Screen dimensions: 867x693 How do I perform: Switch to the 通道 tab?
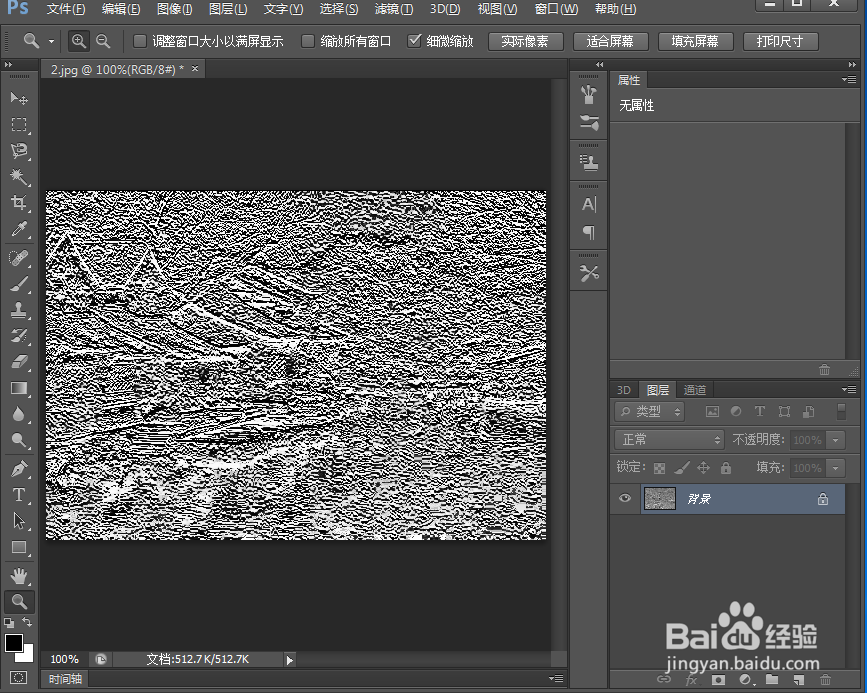coord(694,390)
